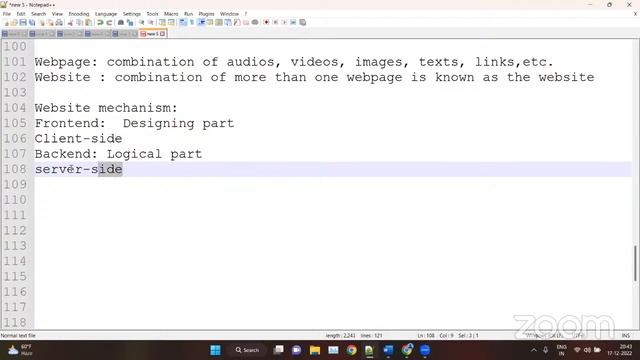Toggle synchronized vertical scrolling
640x360 pixels.
[162, 23]
